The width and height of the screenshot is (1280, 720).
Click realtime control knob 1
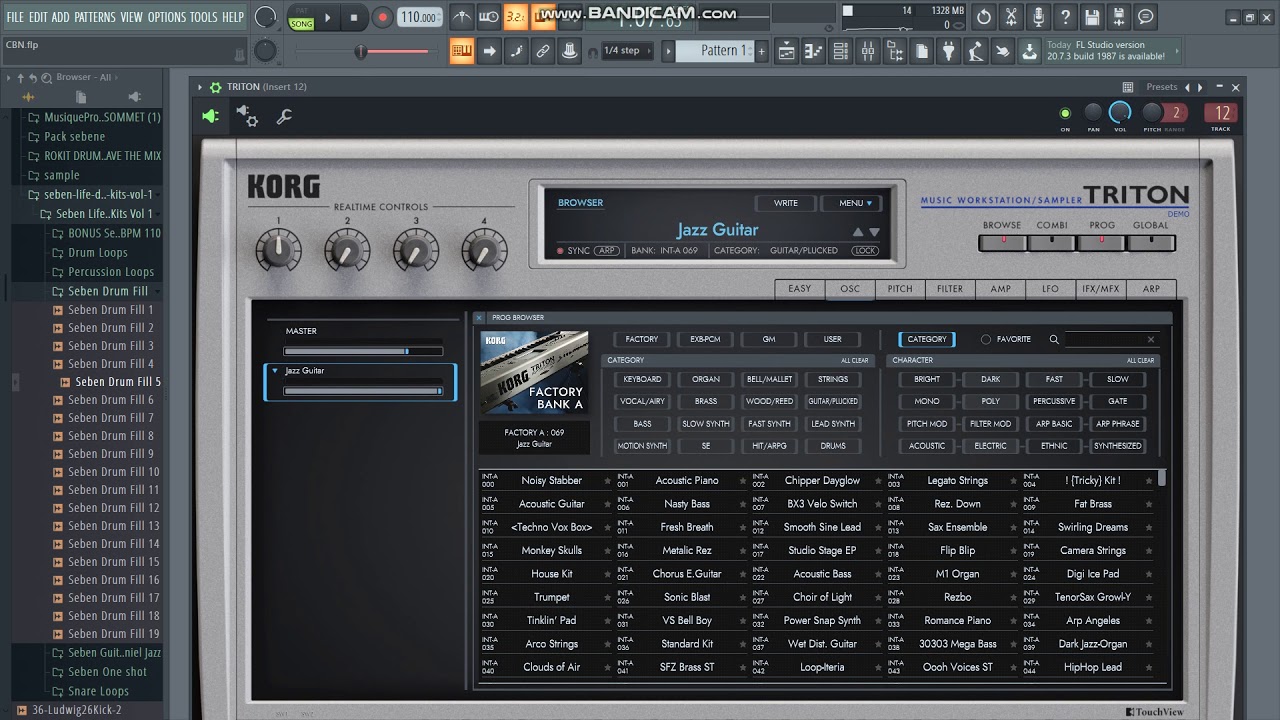pos(278,249)
